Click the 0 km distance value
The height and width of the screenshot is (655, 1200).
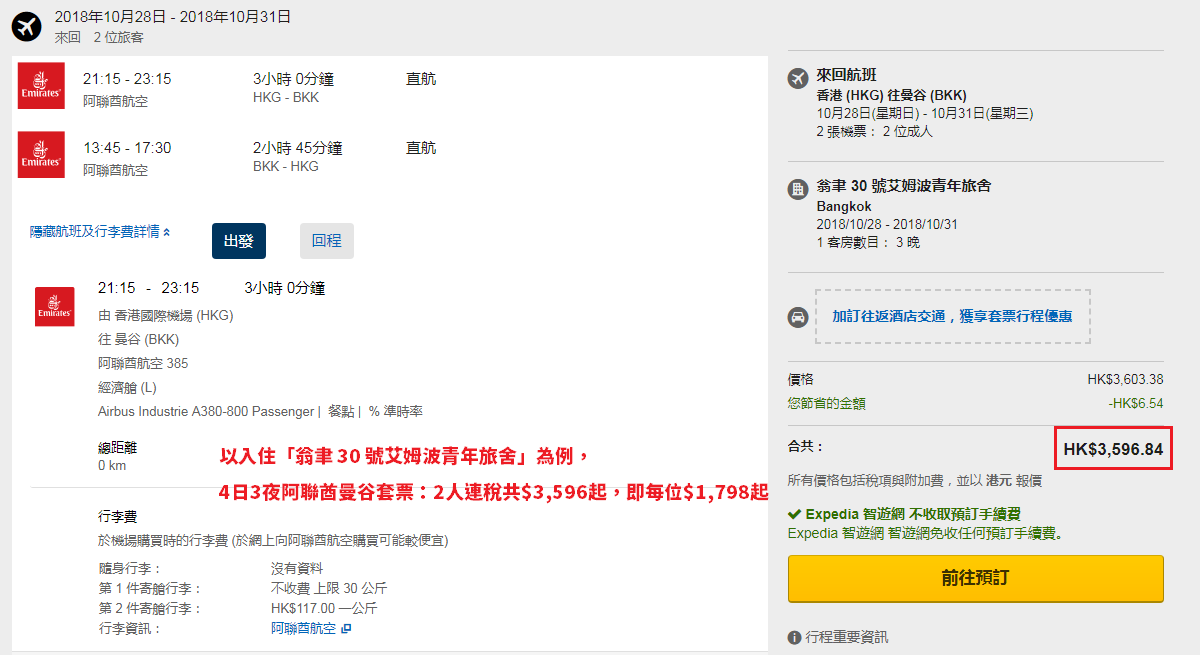[x=112, y=465]
